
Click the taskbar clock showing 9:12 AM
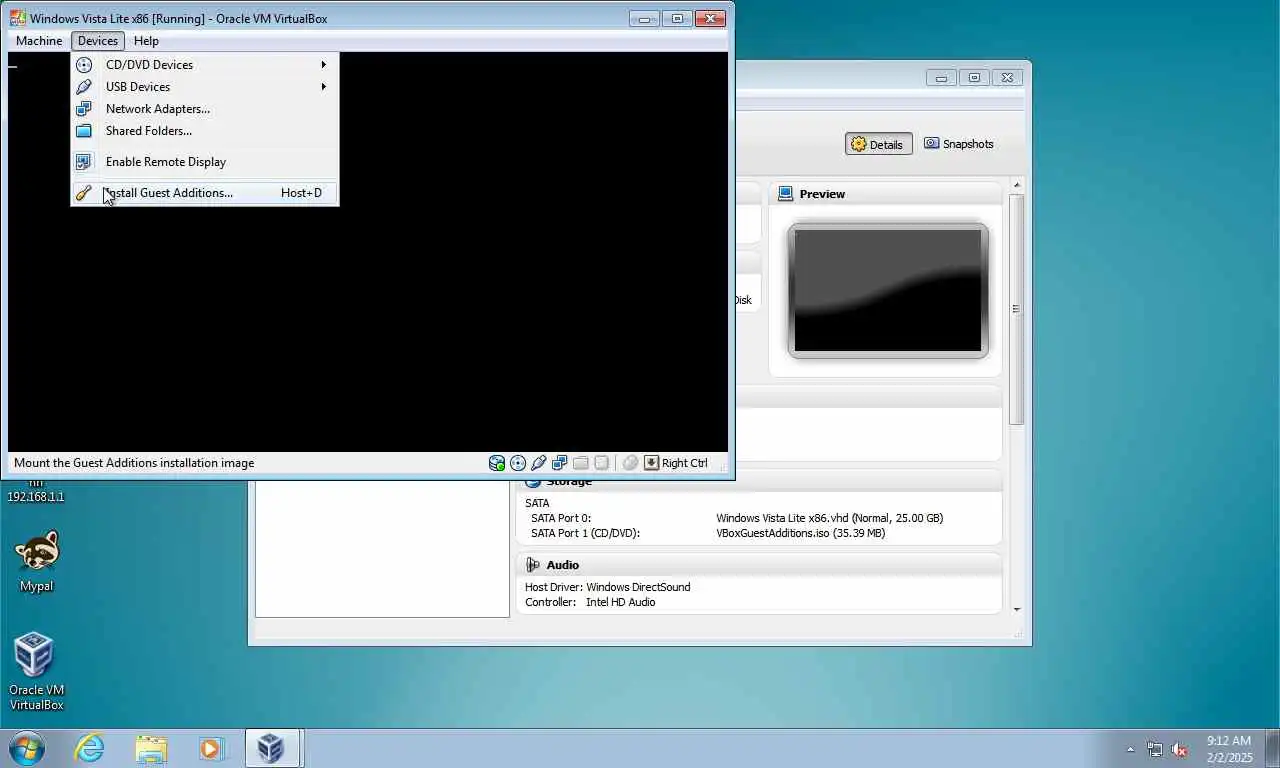pyautogui.click(x=1229, y=749)
